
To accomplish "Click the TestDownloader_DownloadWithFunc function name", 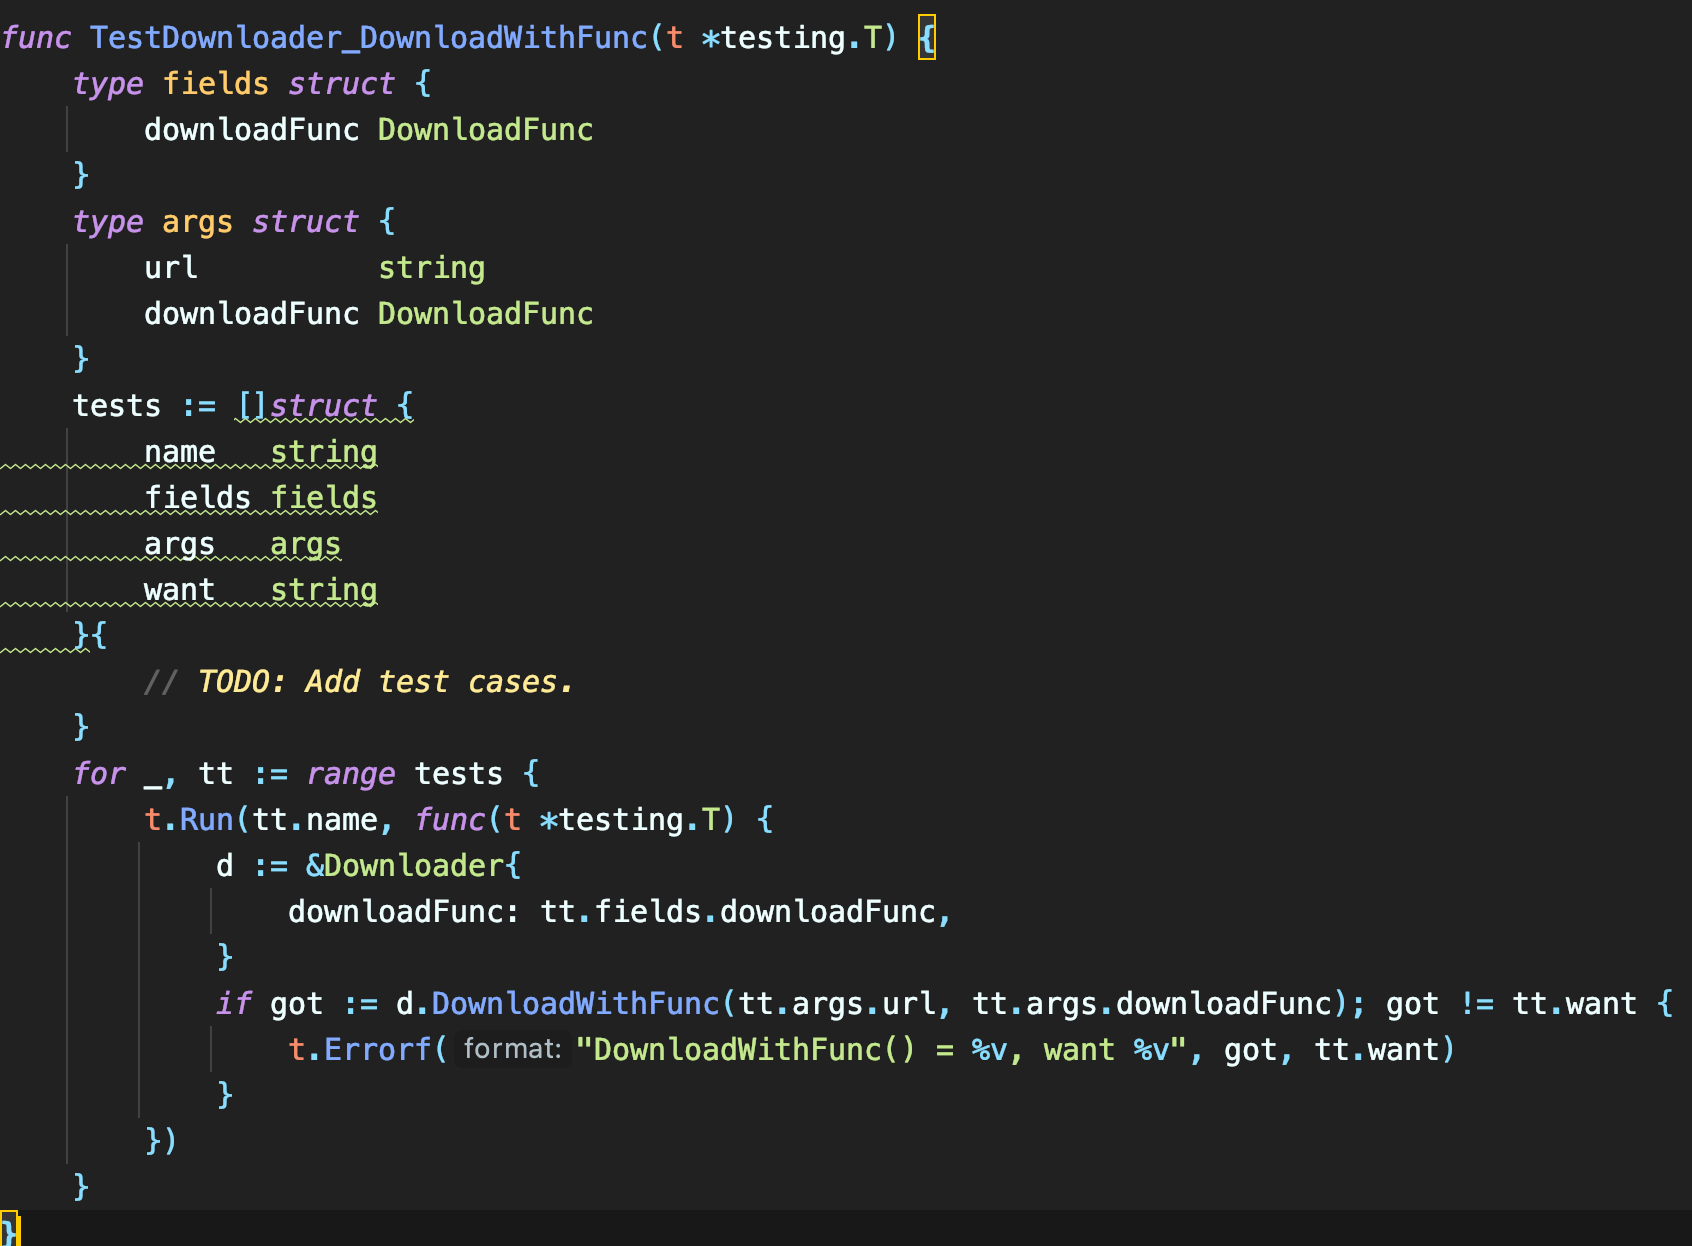I will click(368, 38).
